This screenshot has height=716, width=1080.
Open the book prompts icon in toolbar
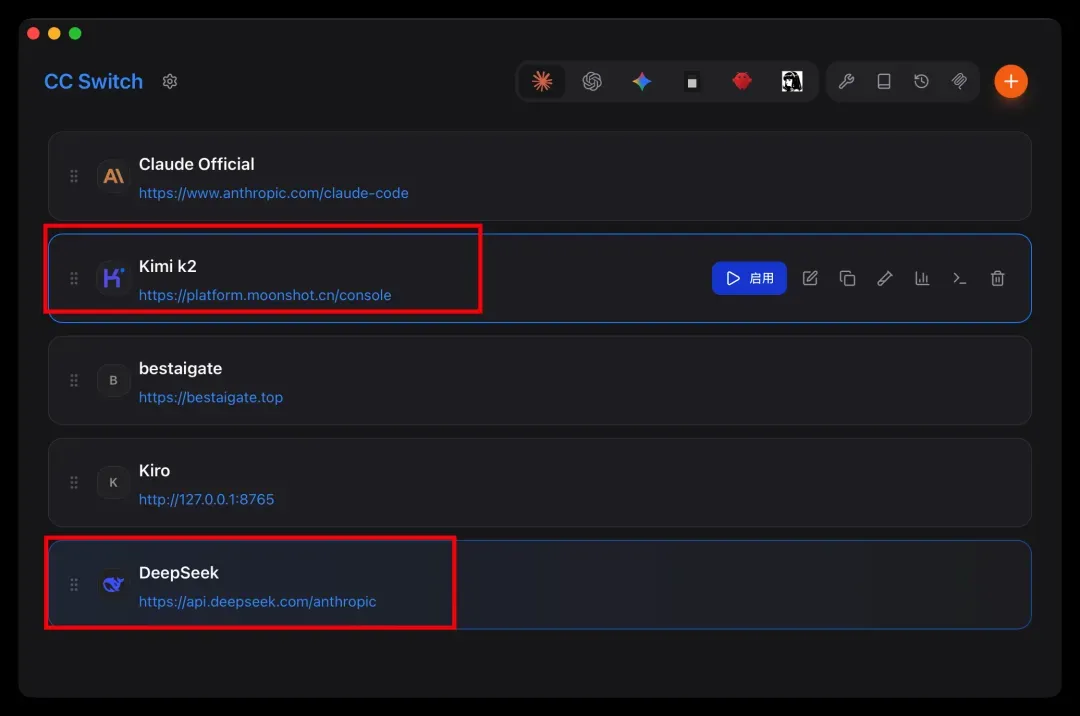point(884,81)
